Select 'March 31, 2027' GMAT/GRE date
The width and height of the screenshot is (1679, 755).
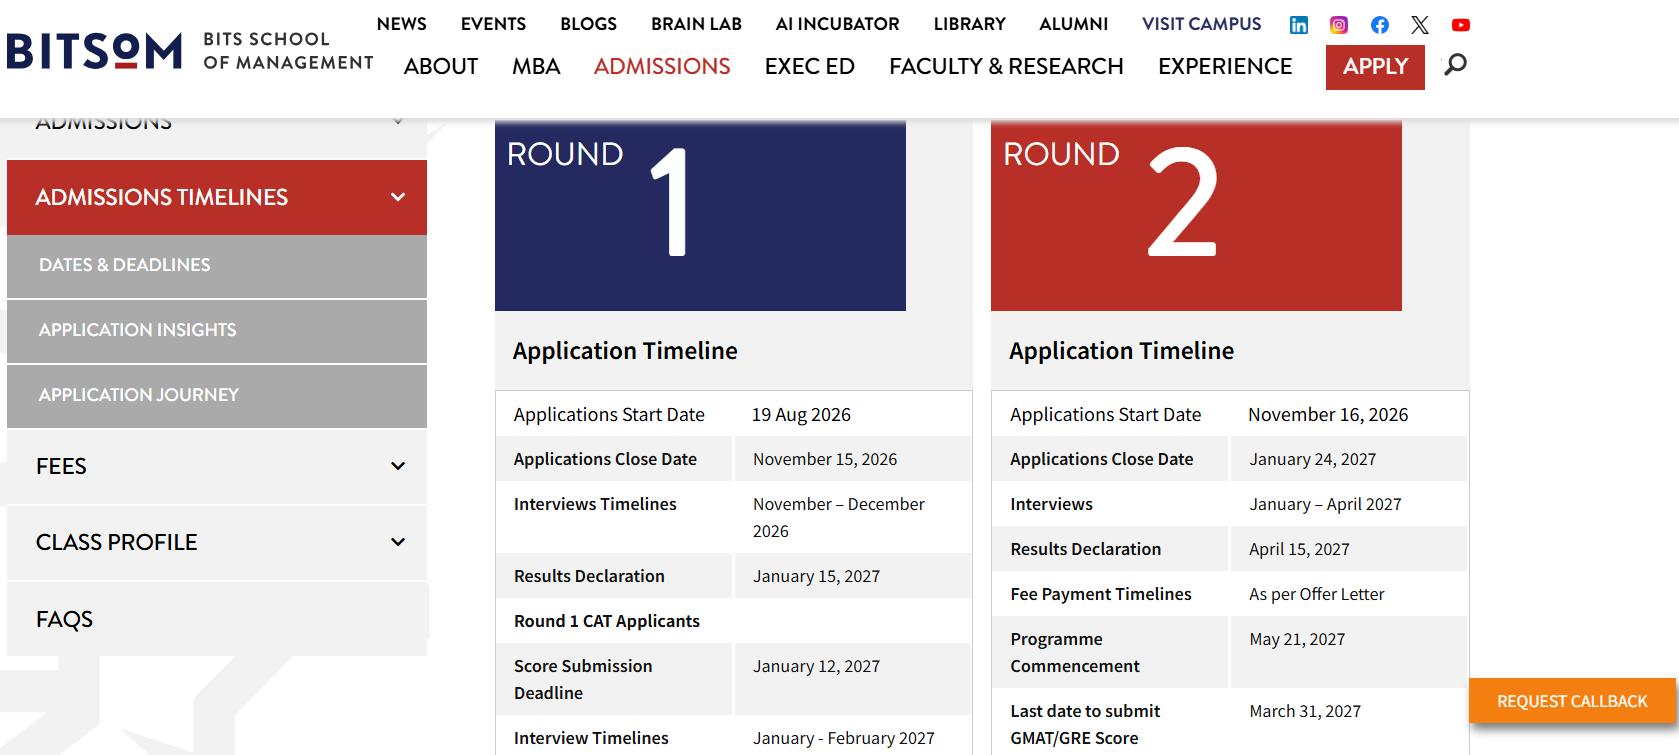[x=1305, y=711]
